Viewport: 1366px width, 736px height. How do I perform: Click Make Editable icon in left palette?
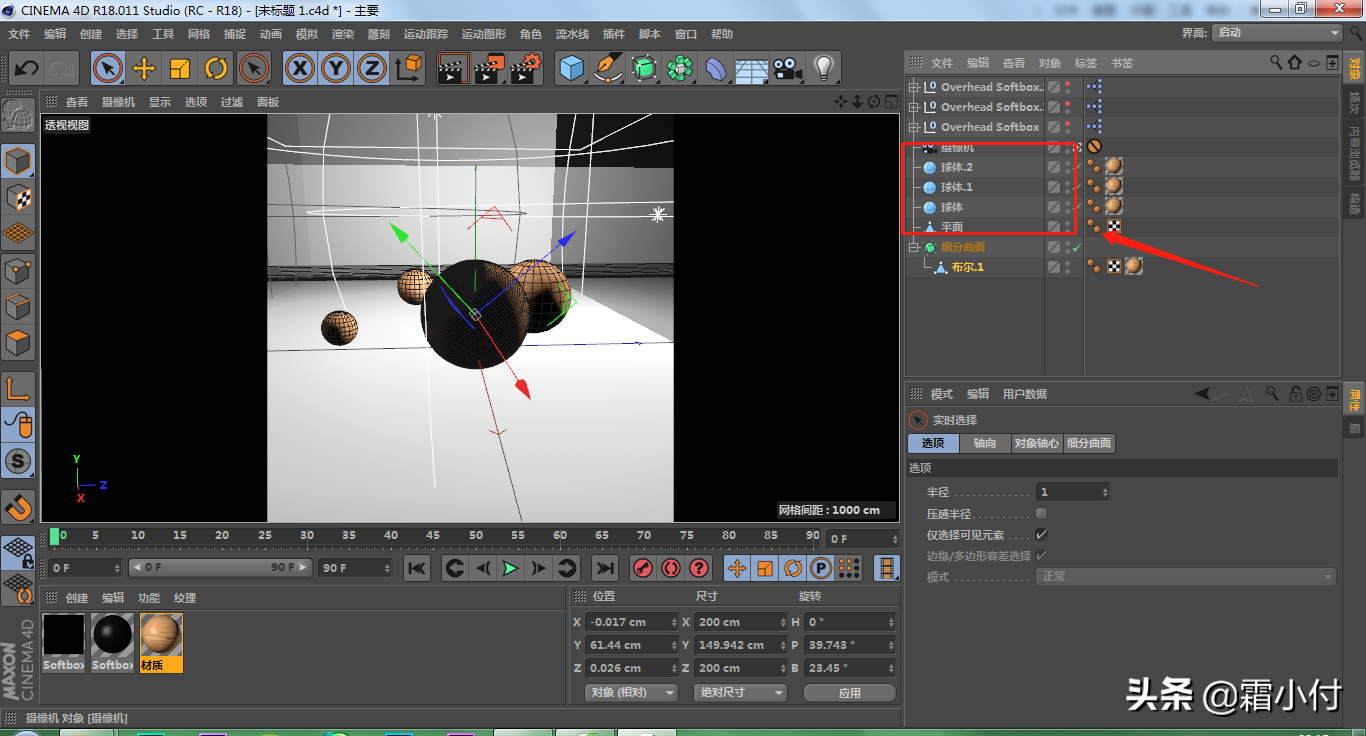pos(18,116)
